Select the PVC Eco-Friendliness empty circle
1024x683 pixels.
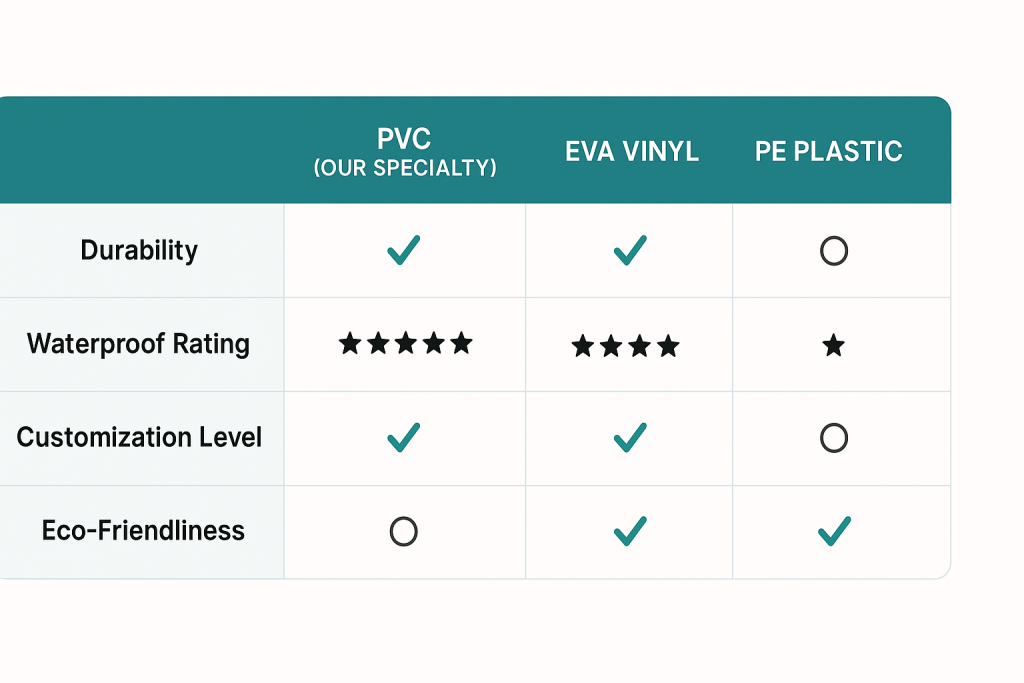tap(403, 532)
